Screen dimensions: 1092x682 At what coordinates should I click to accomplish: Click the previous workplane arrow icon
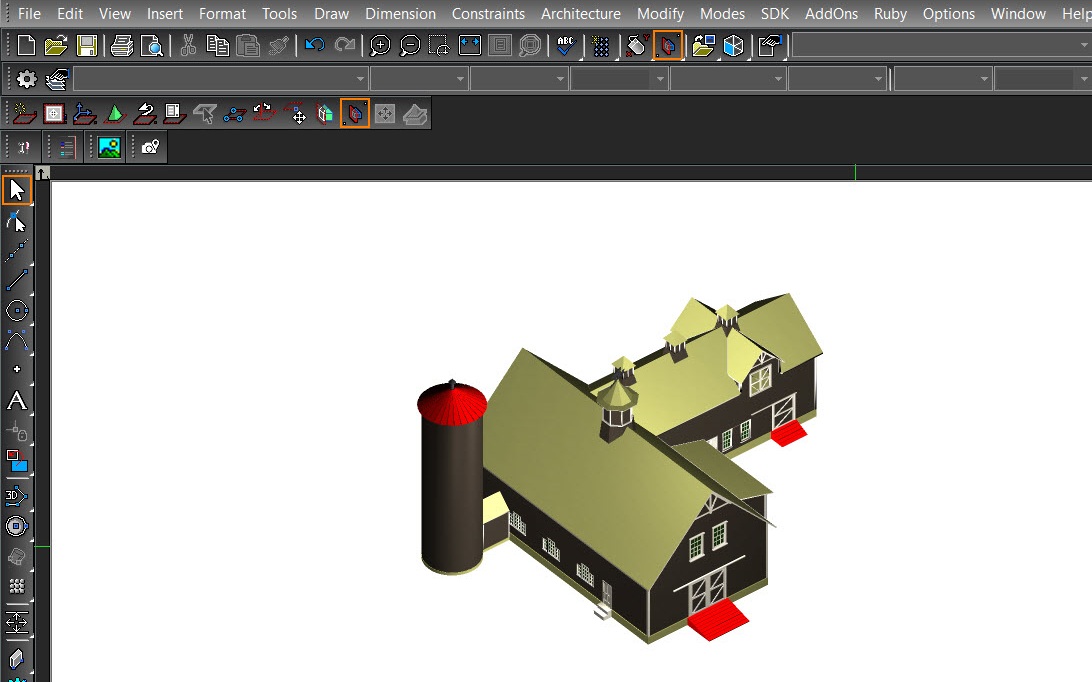[145, 114]
